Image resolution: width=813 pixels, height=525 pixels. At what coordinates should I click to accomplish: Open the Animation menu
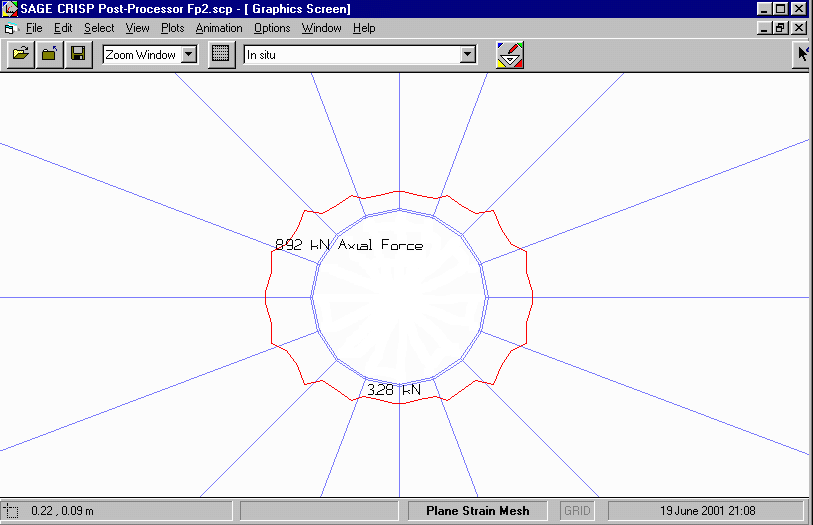tap(219, 28)
